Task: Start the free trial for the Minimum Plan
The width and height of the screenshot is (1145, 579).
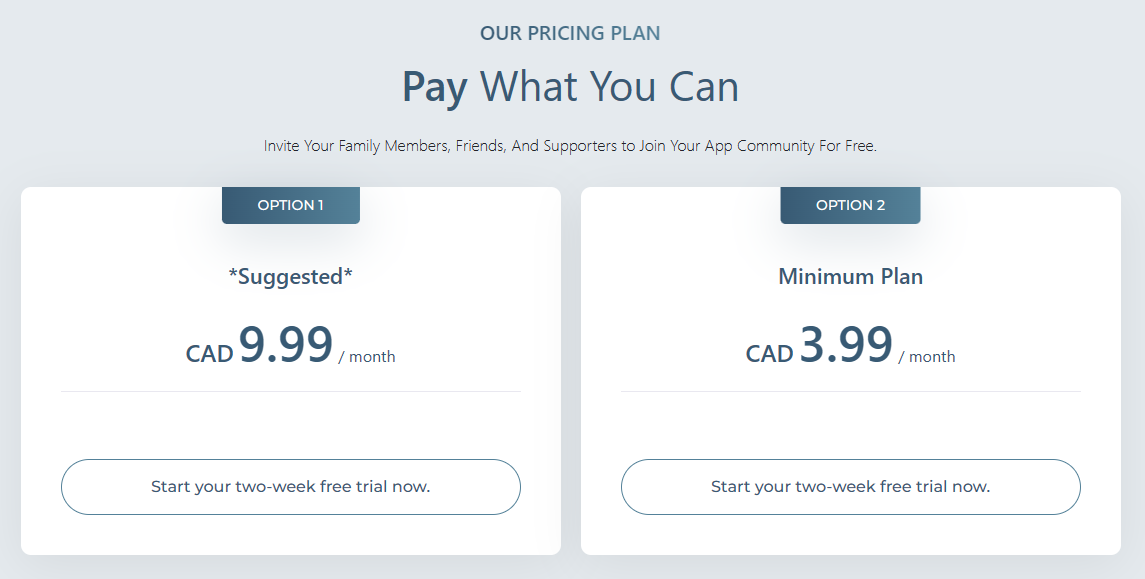Action: point(850,487)
